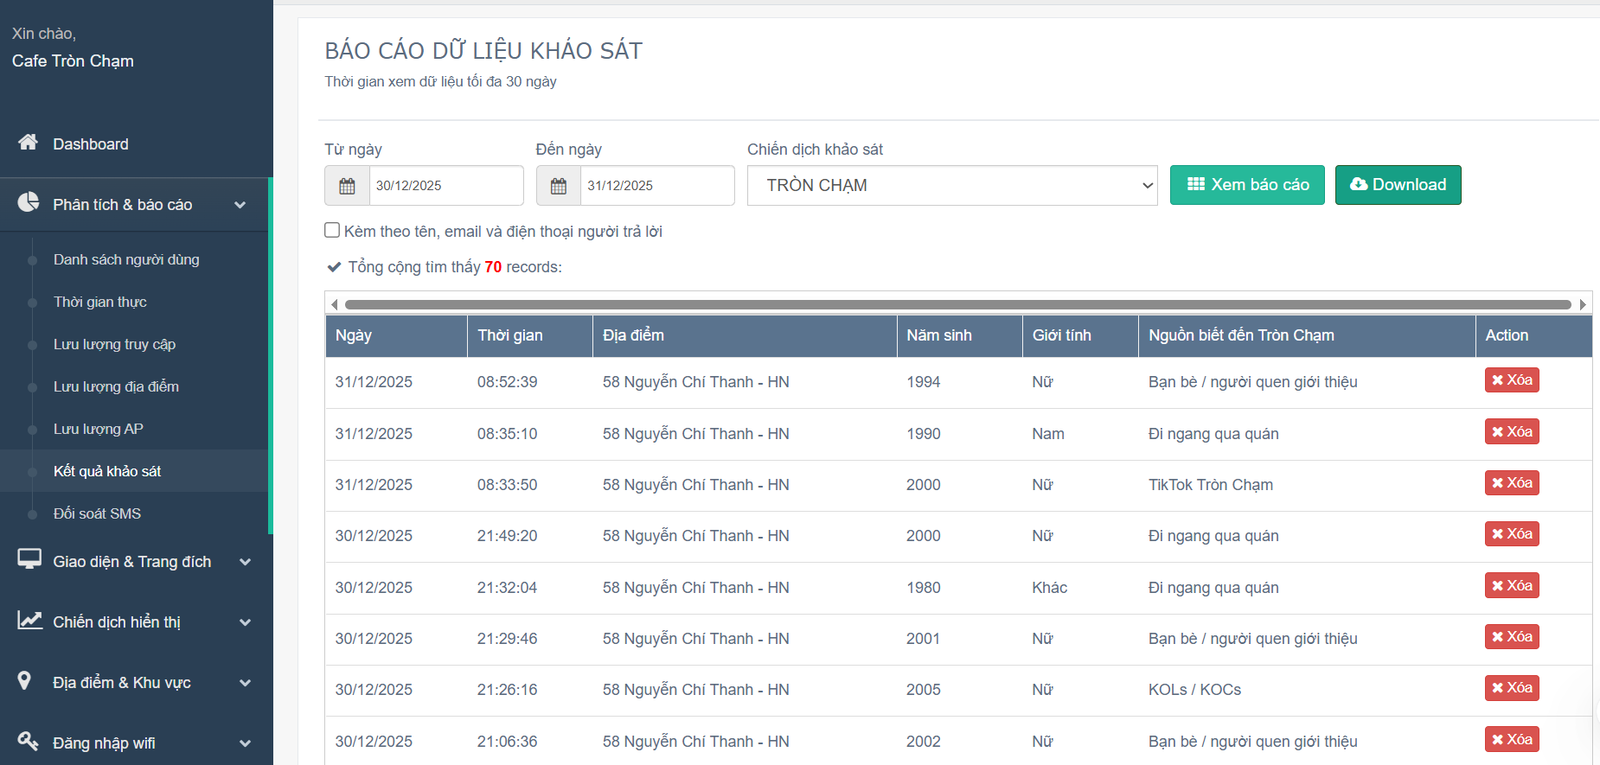Click the key icon for Đăng nhập wifi

coord(28,741)
